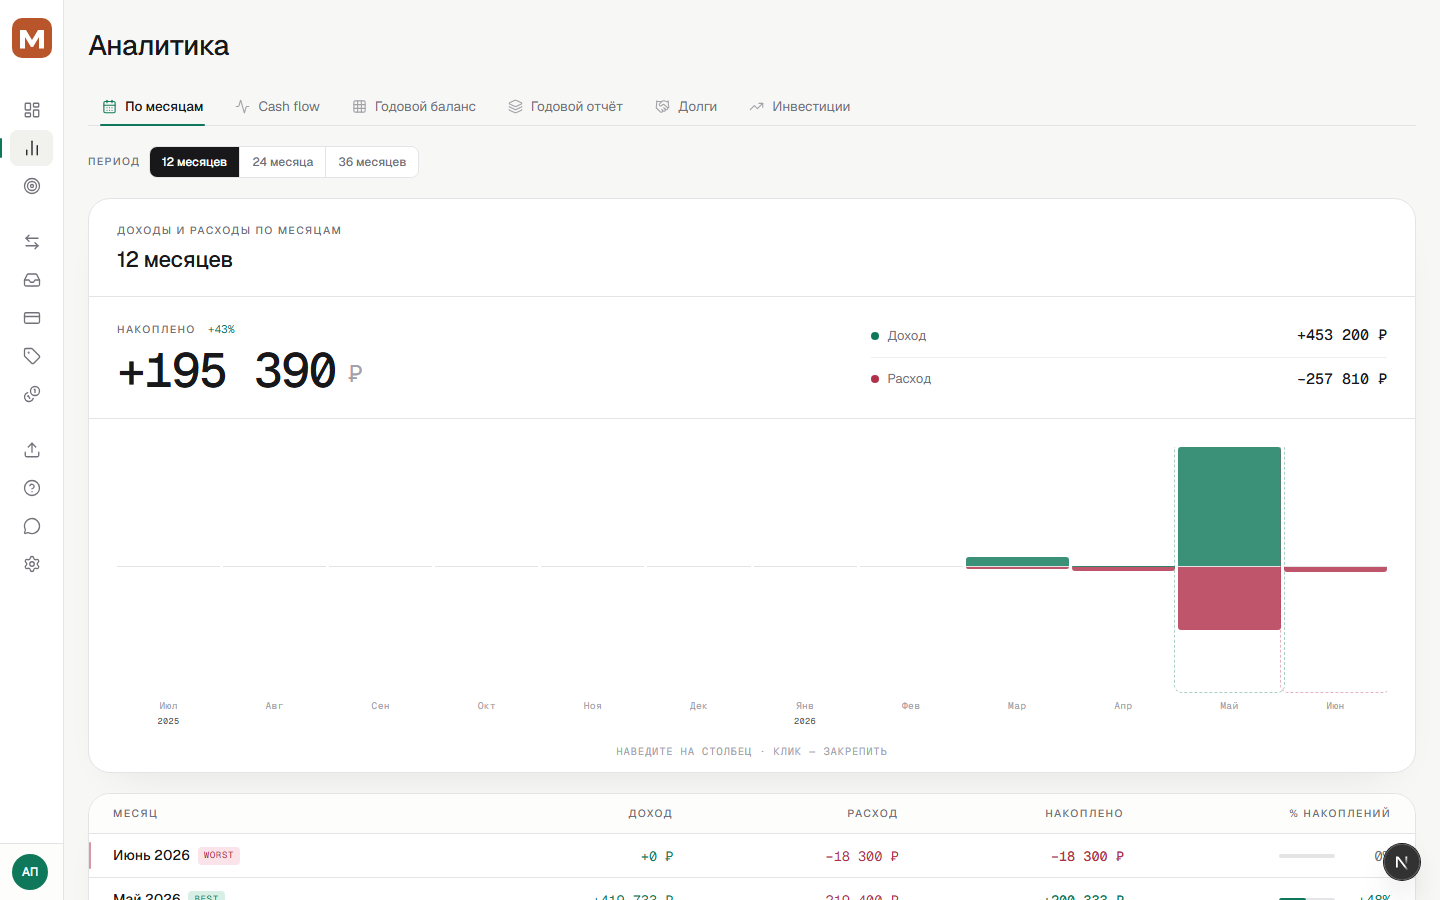Select the 36 месяцев period option

pyautogui.click(x=372, y=162)
